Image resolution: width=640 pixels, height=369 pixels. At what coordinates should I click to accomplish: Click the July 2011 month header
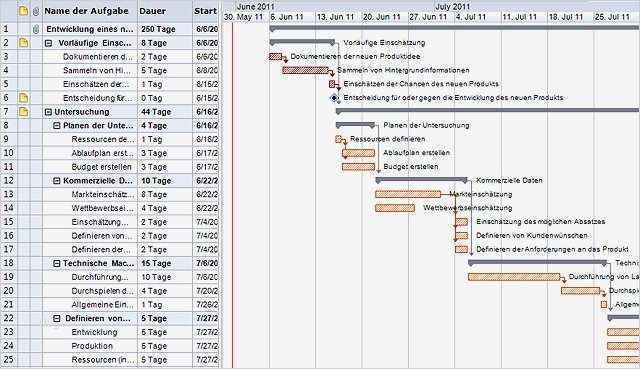tap(452, 7)
